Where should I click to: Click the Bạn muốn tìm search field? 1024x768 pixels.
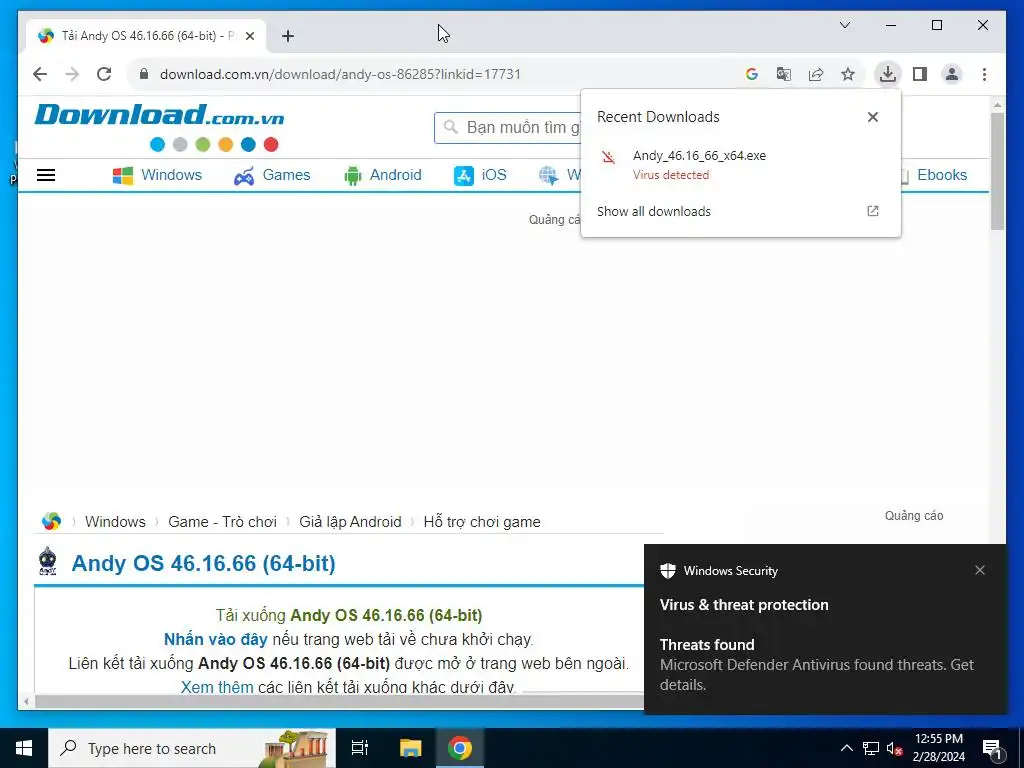(x=507, y=127)
